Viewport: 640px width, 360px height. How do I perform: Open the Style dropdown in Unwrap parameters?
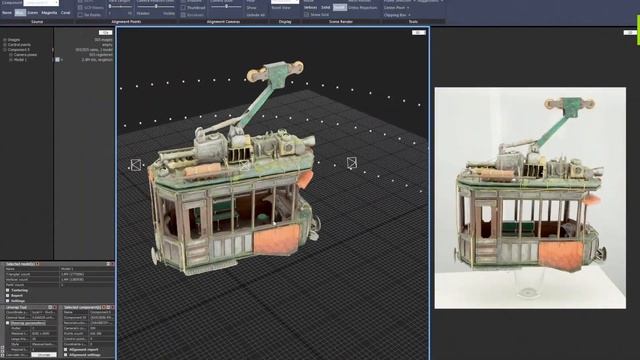click(x=44, y=344)
